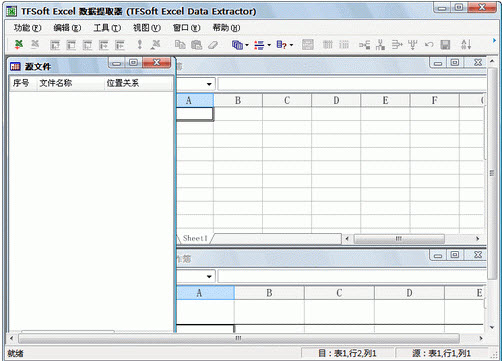Viewport: 502px width, 361px height.
Task: Click column D header in upper sheet
Action: pos(336,100)
